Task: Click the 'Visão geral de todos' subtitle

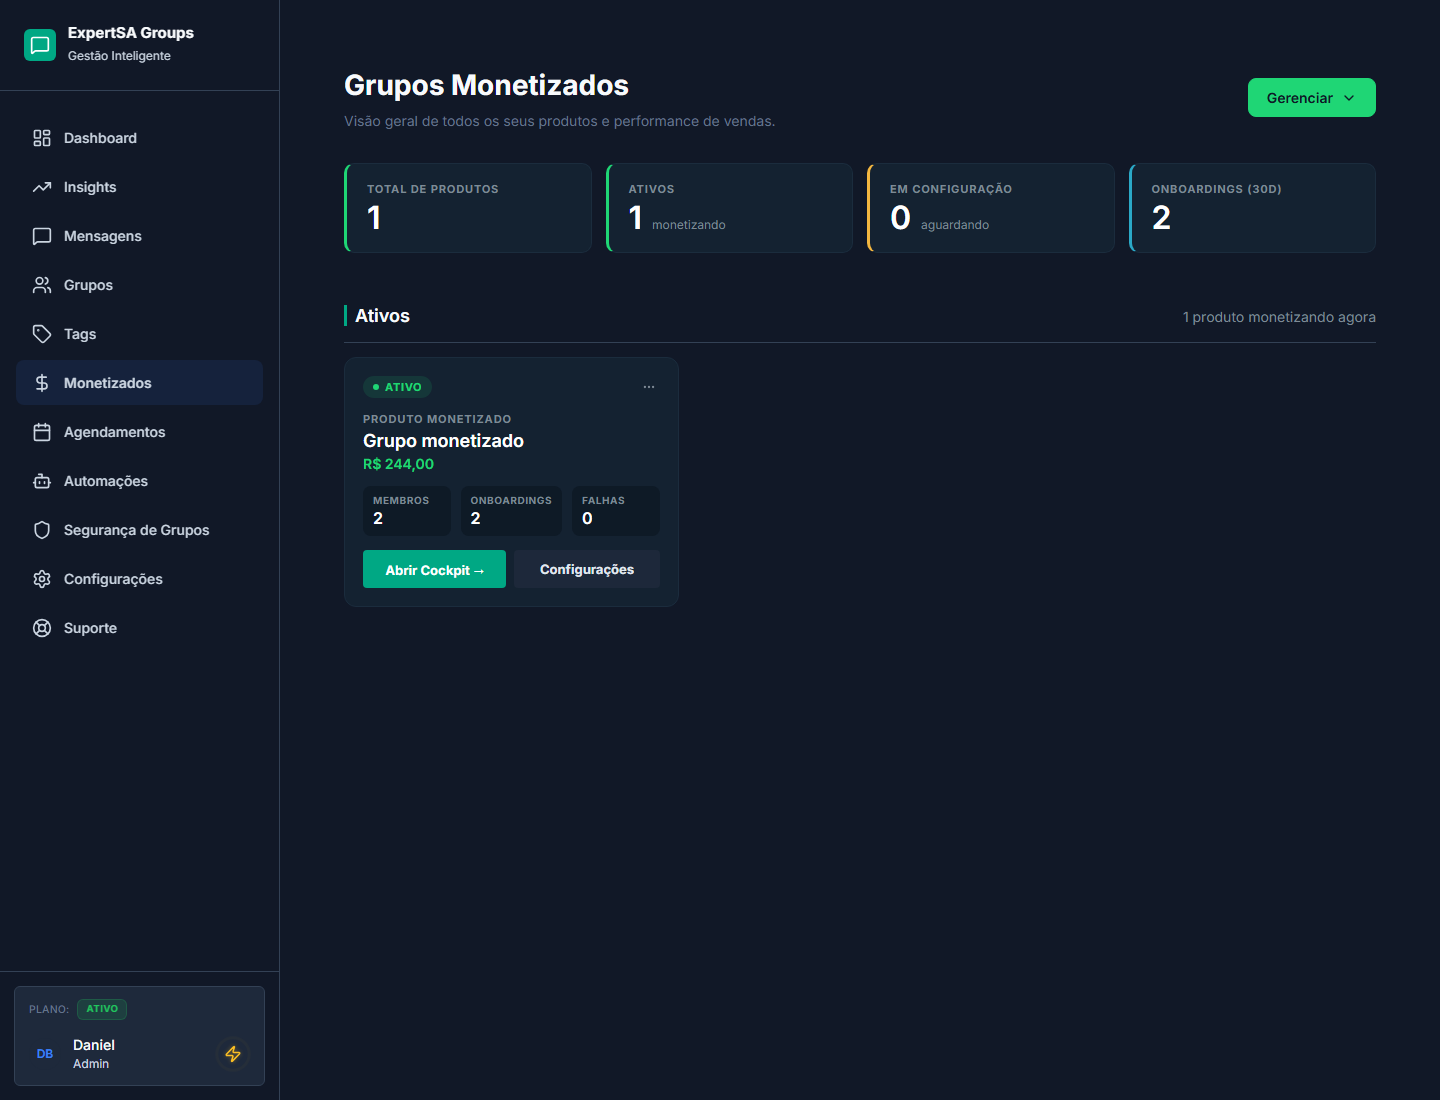Action: coord(559,121)
